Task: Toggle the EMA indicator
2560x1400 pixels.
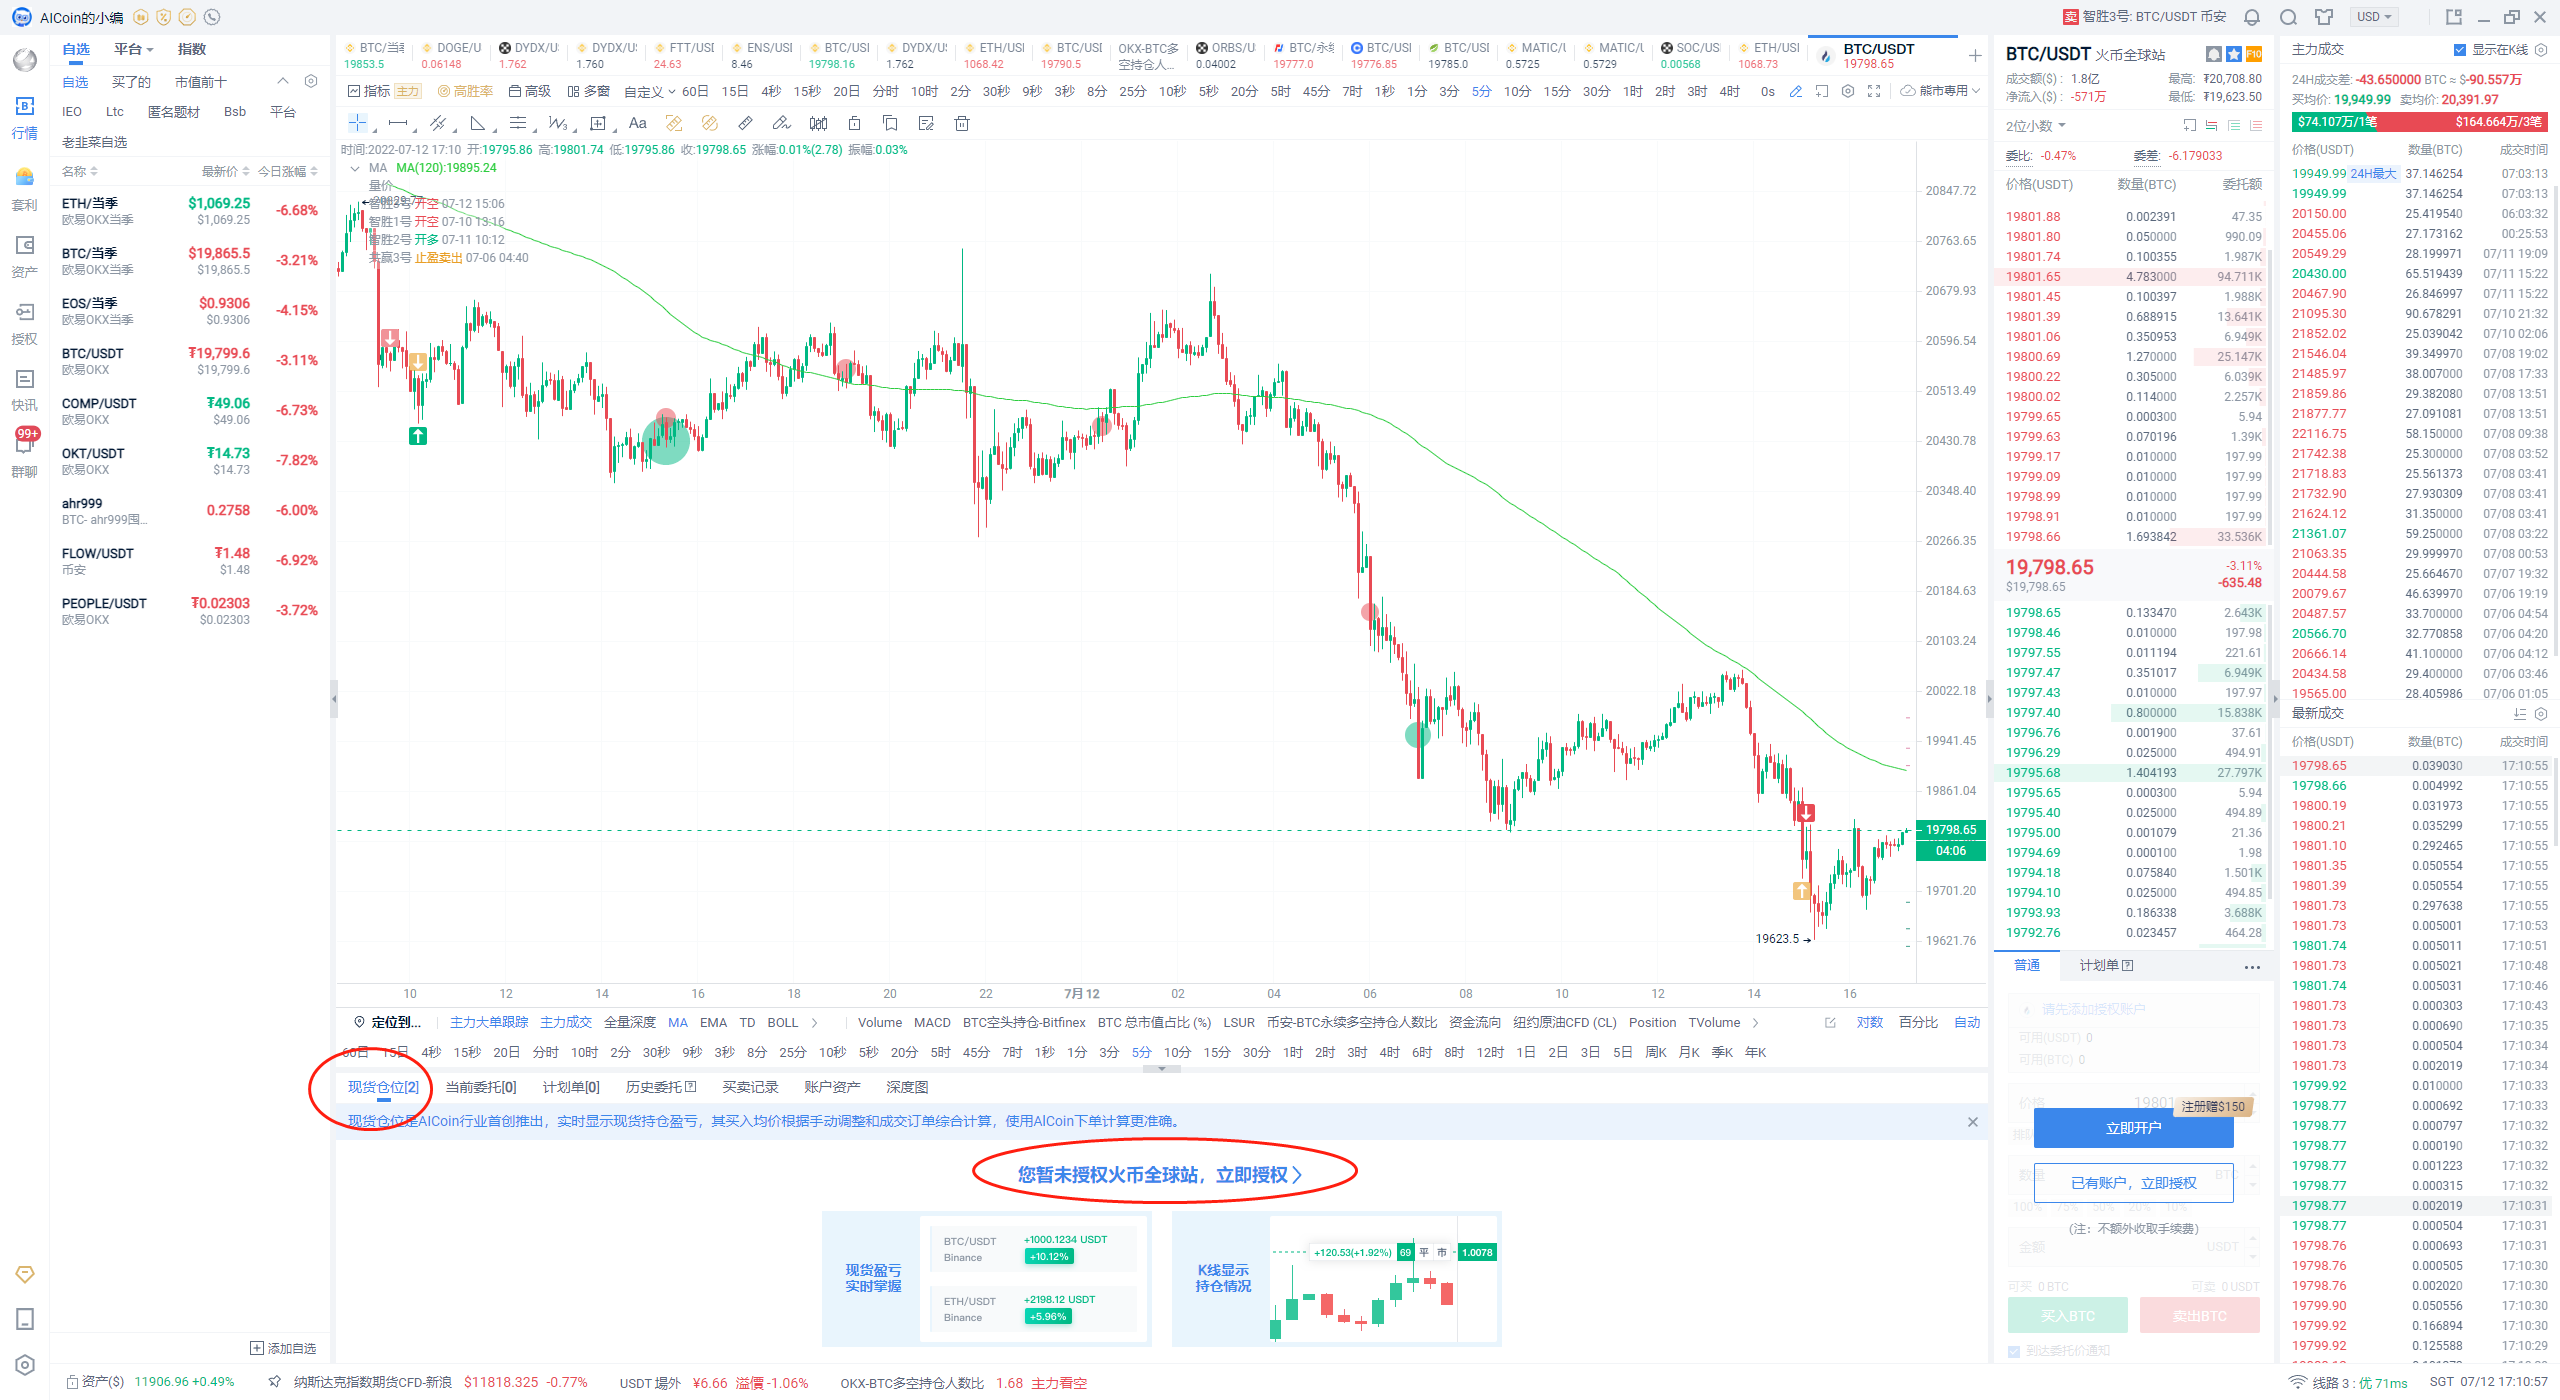Action: (713, 1022)
